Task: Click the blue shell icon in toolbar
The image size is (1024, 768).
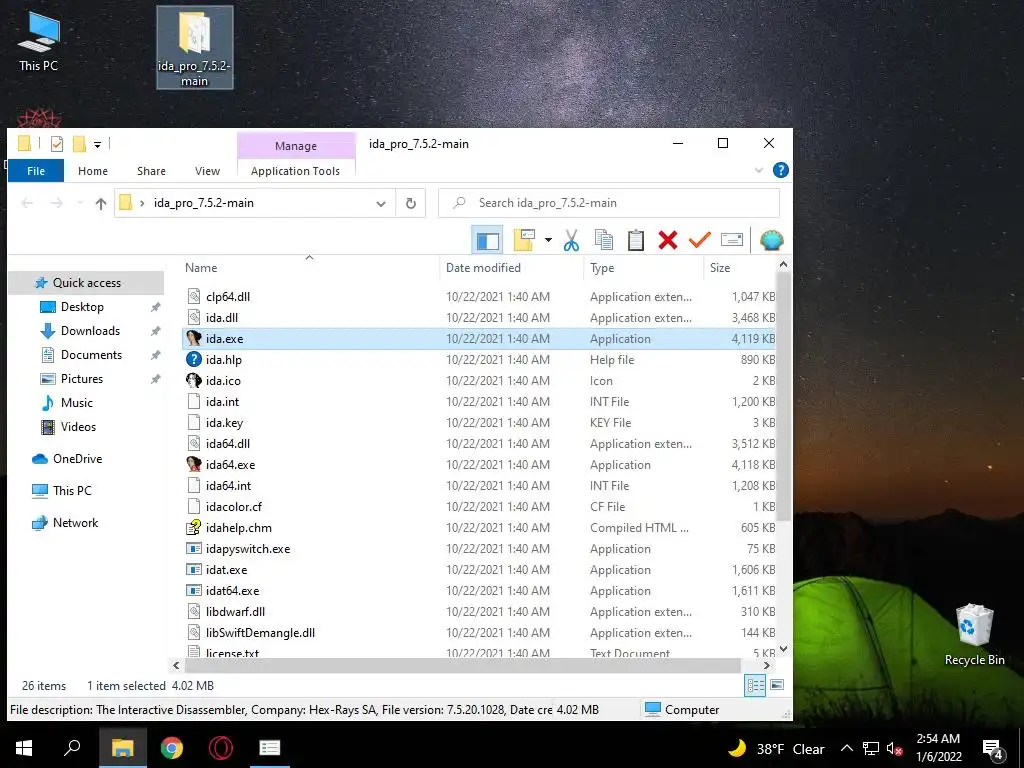Action: 771,240
